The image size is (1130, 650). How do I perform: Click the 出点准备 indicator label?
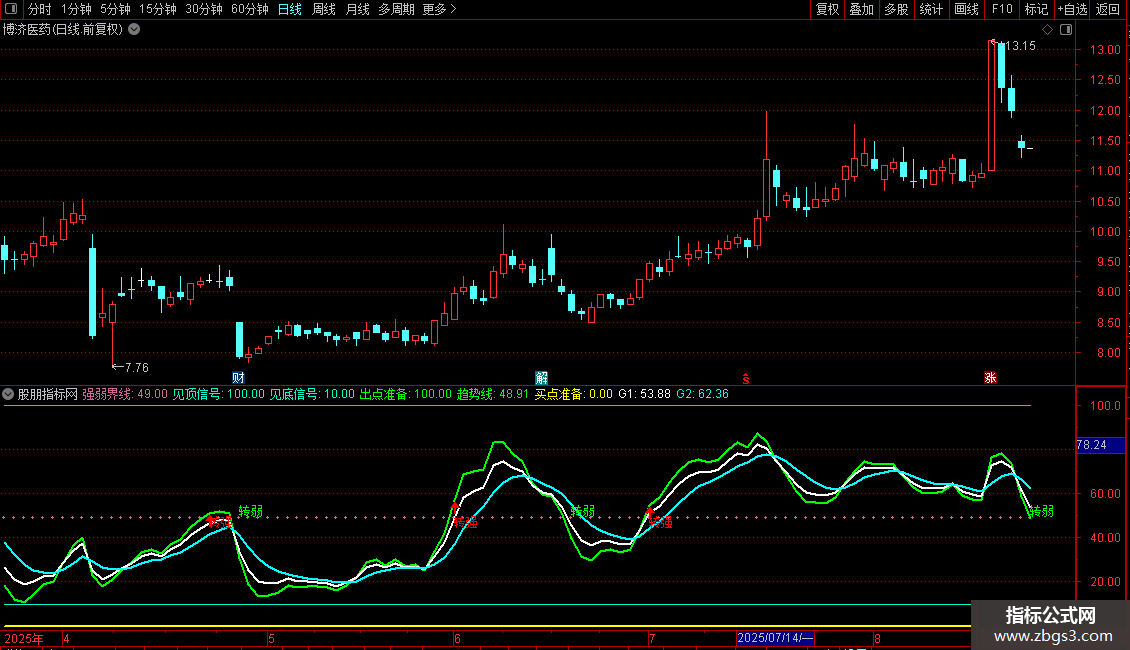[x=406, y=394]
